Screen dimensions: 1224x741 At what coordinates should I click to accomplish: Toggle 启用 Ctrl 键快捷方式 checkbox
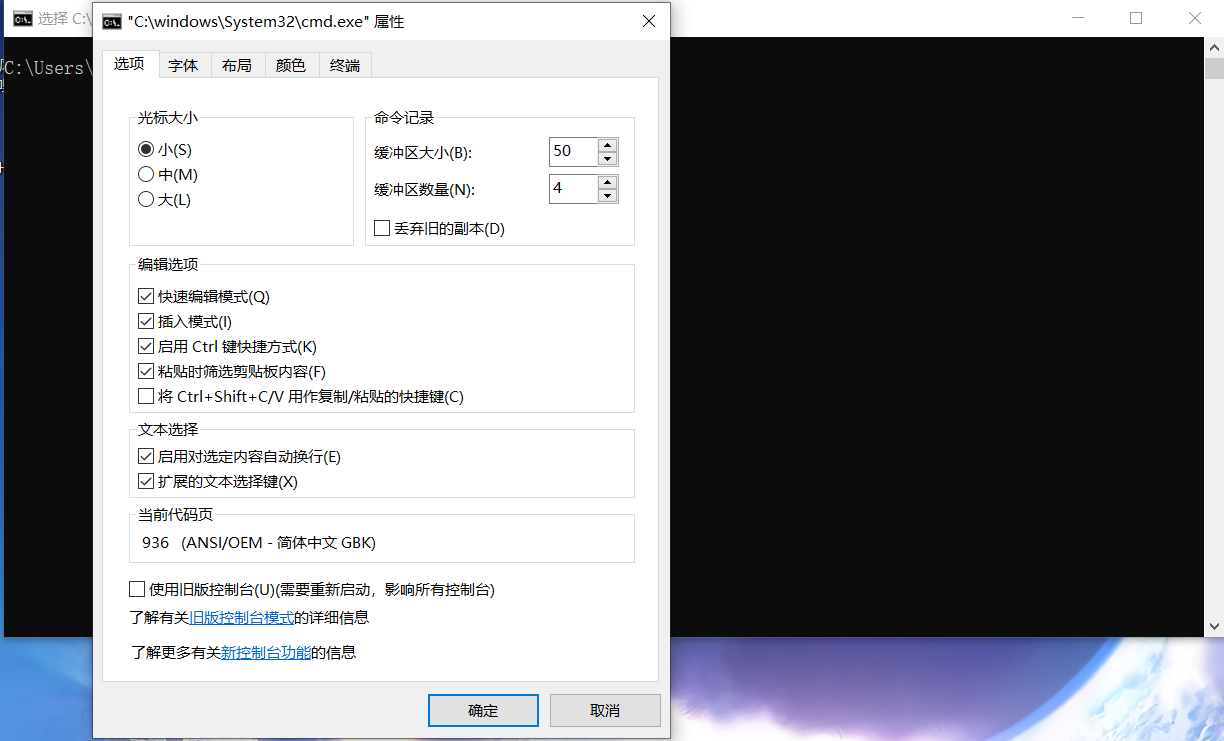pyautogui.click(x=147, y=347)
